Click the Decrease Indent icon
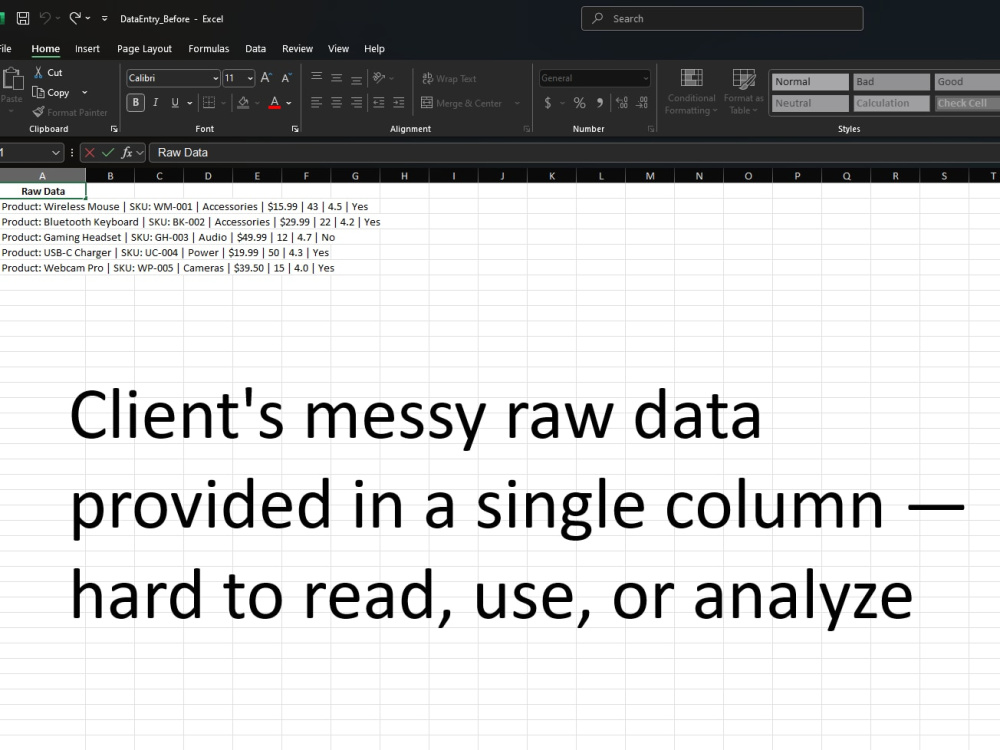Screen dimensions: 1000x750 pyautogui.click(x=379, y=103)
